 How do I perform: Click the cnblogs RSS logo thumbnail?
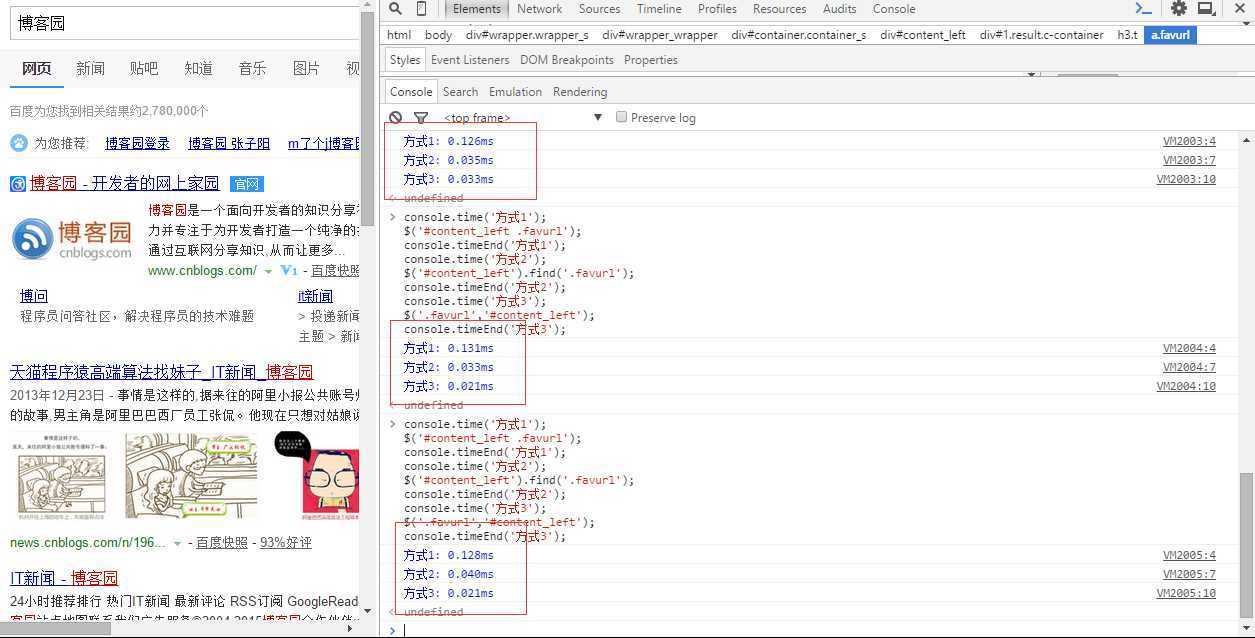click(72, 240)
